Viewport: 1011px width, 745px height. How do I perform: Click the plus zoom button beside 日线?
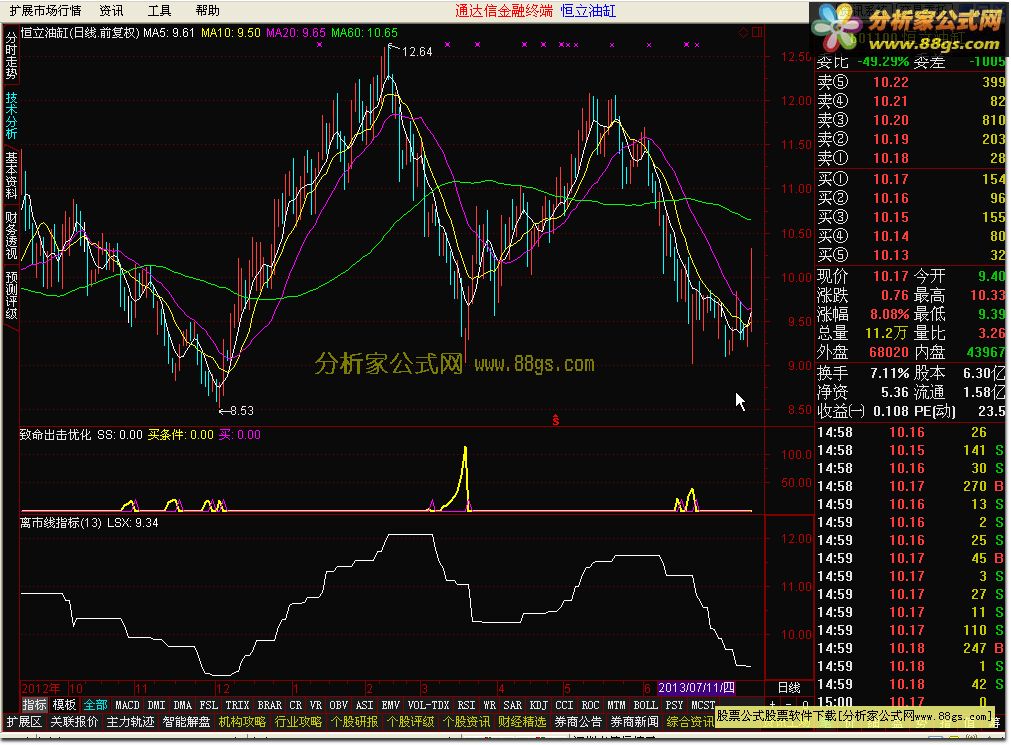click(773, 704)
